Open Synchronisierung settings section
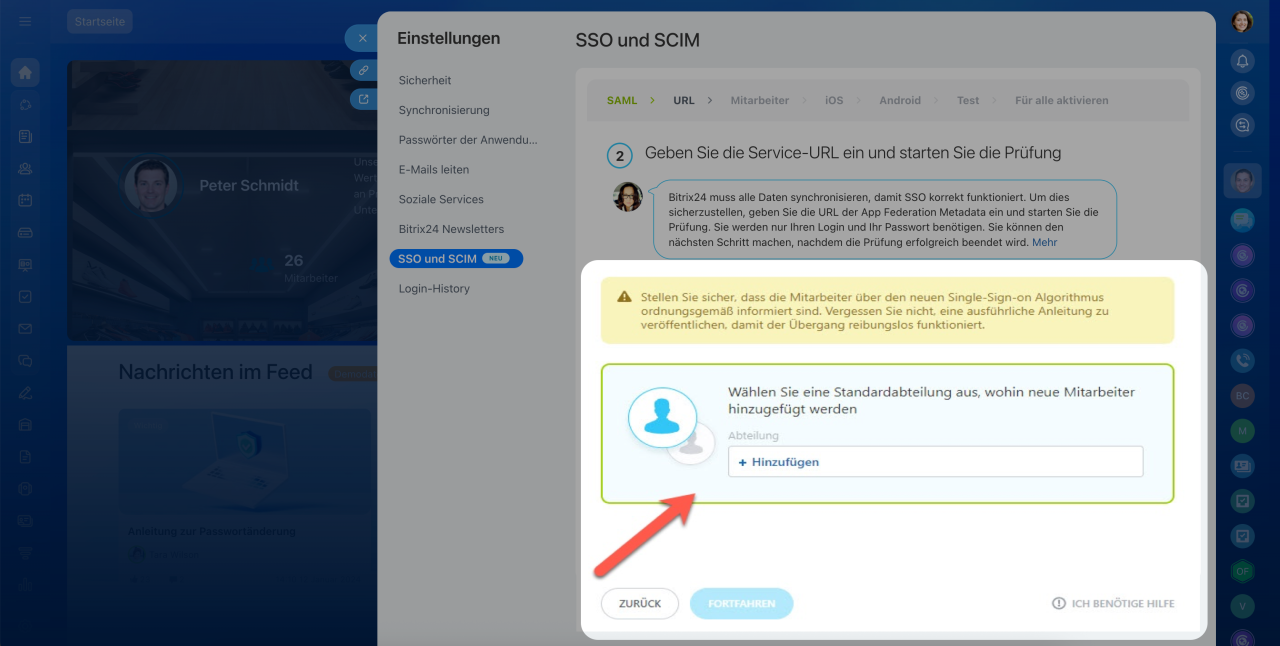Viewport: 1280px width, 646px height. 444,110
